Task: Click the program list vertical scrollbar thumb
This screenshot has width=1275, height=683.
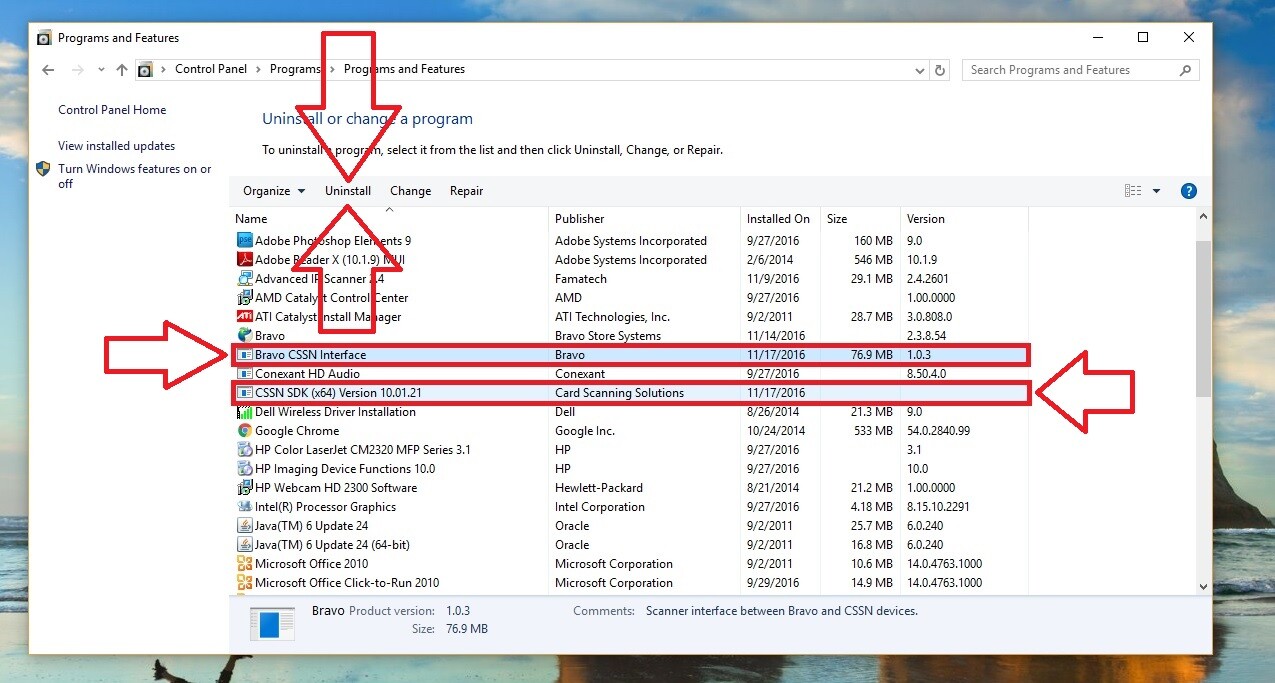Action: point(1203,320)
